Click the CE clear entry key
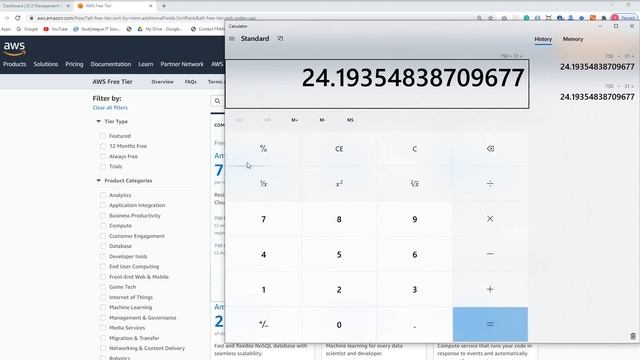The height and width of the screenshot is (360, 640). [x=339, y=149]
